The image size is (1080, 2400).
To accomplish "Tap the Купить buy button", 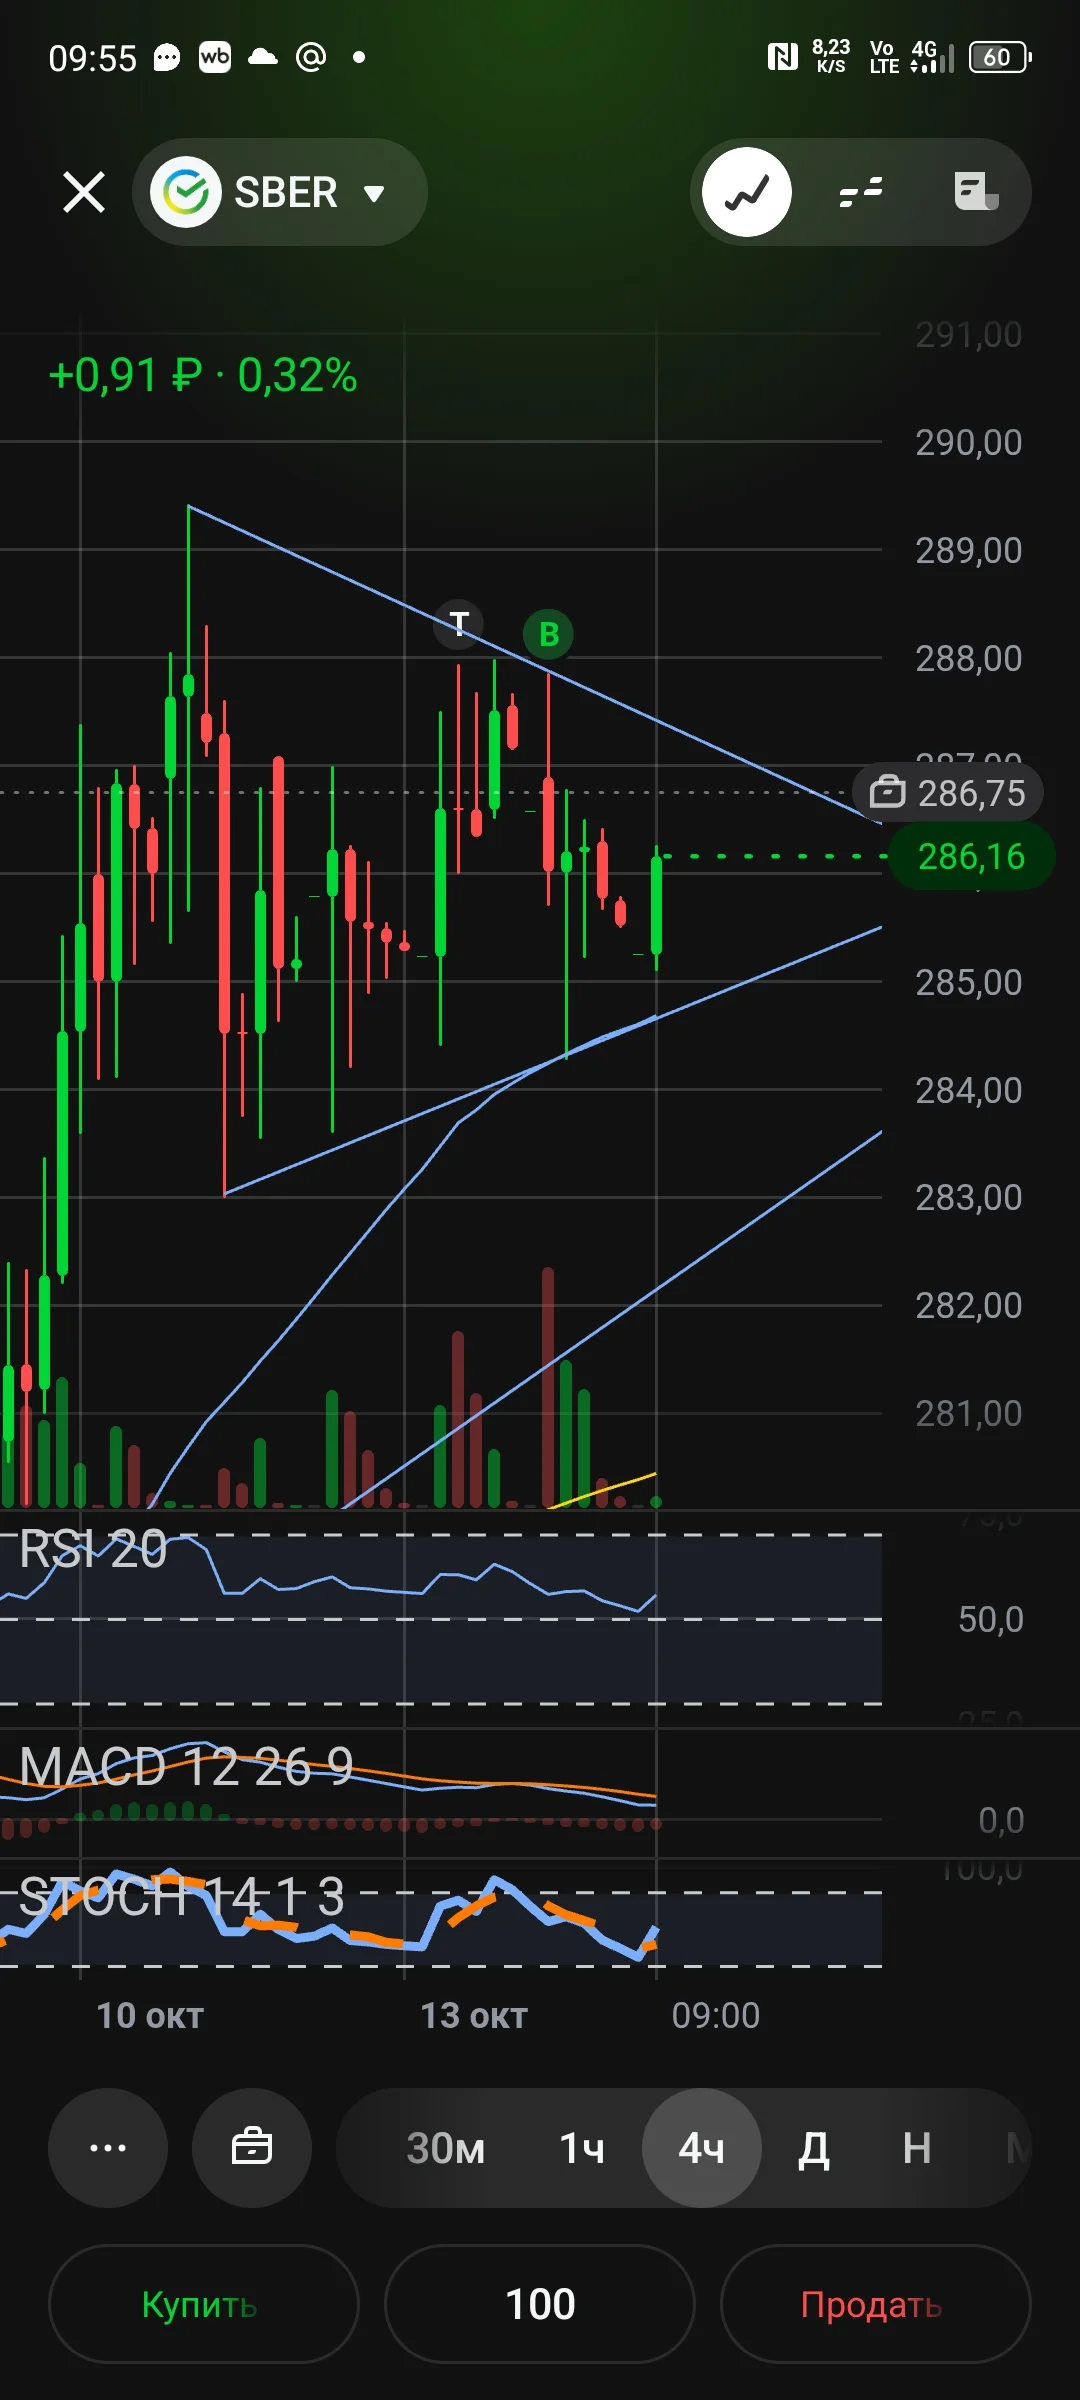I will (x=204, y=2304).
